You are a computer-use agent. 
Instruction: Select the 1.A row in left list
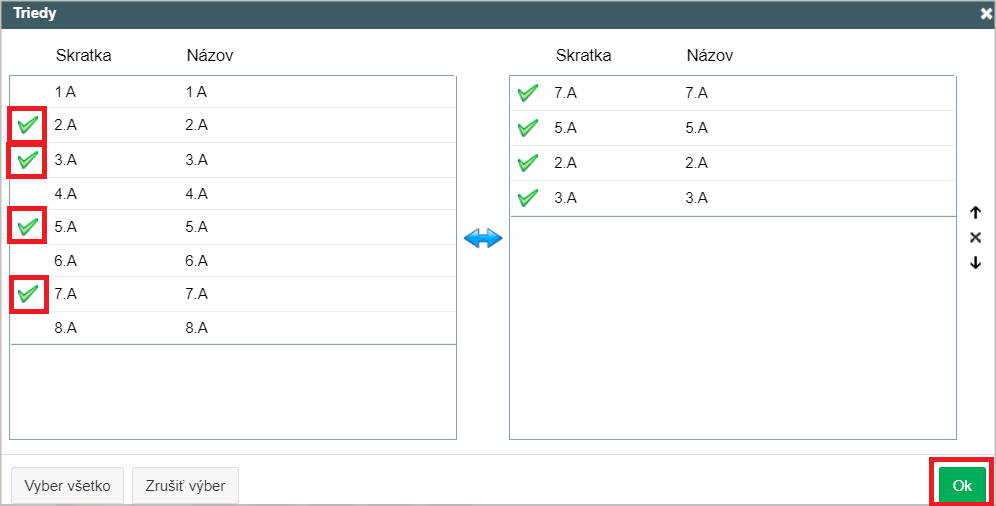click(233, 92)
